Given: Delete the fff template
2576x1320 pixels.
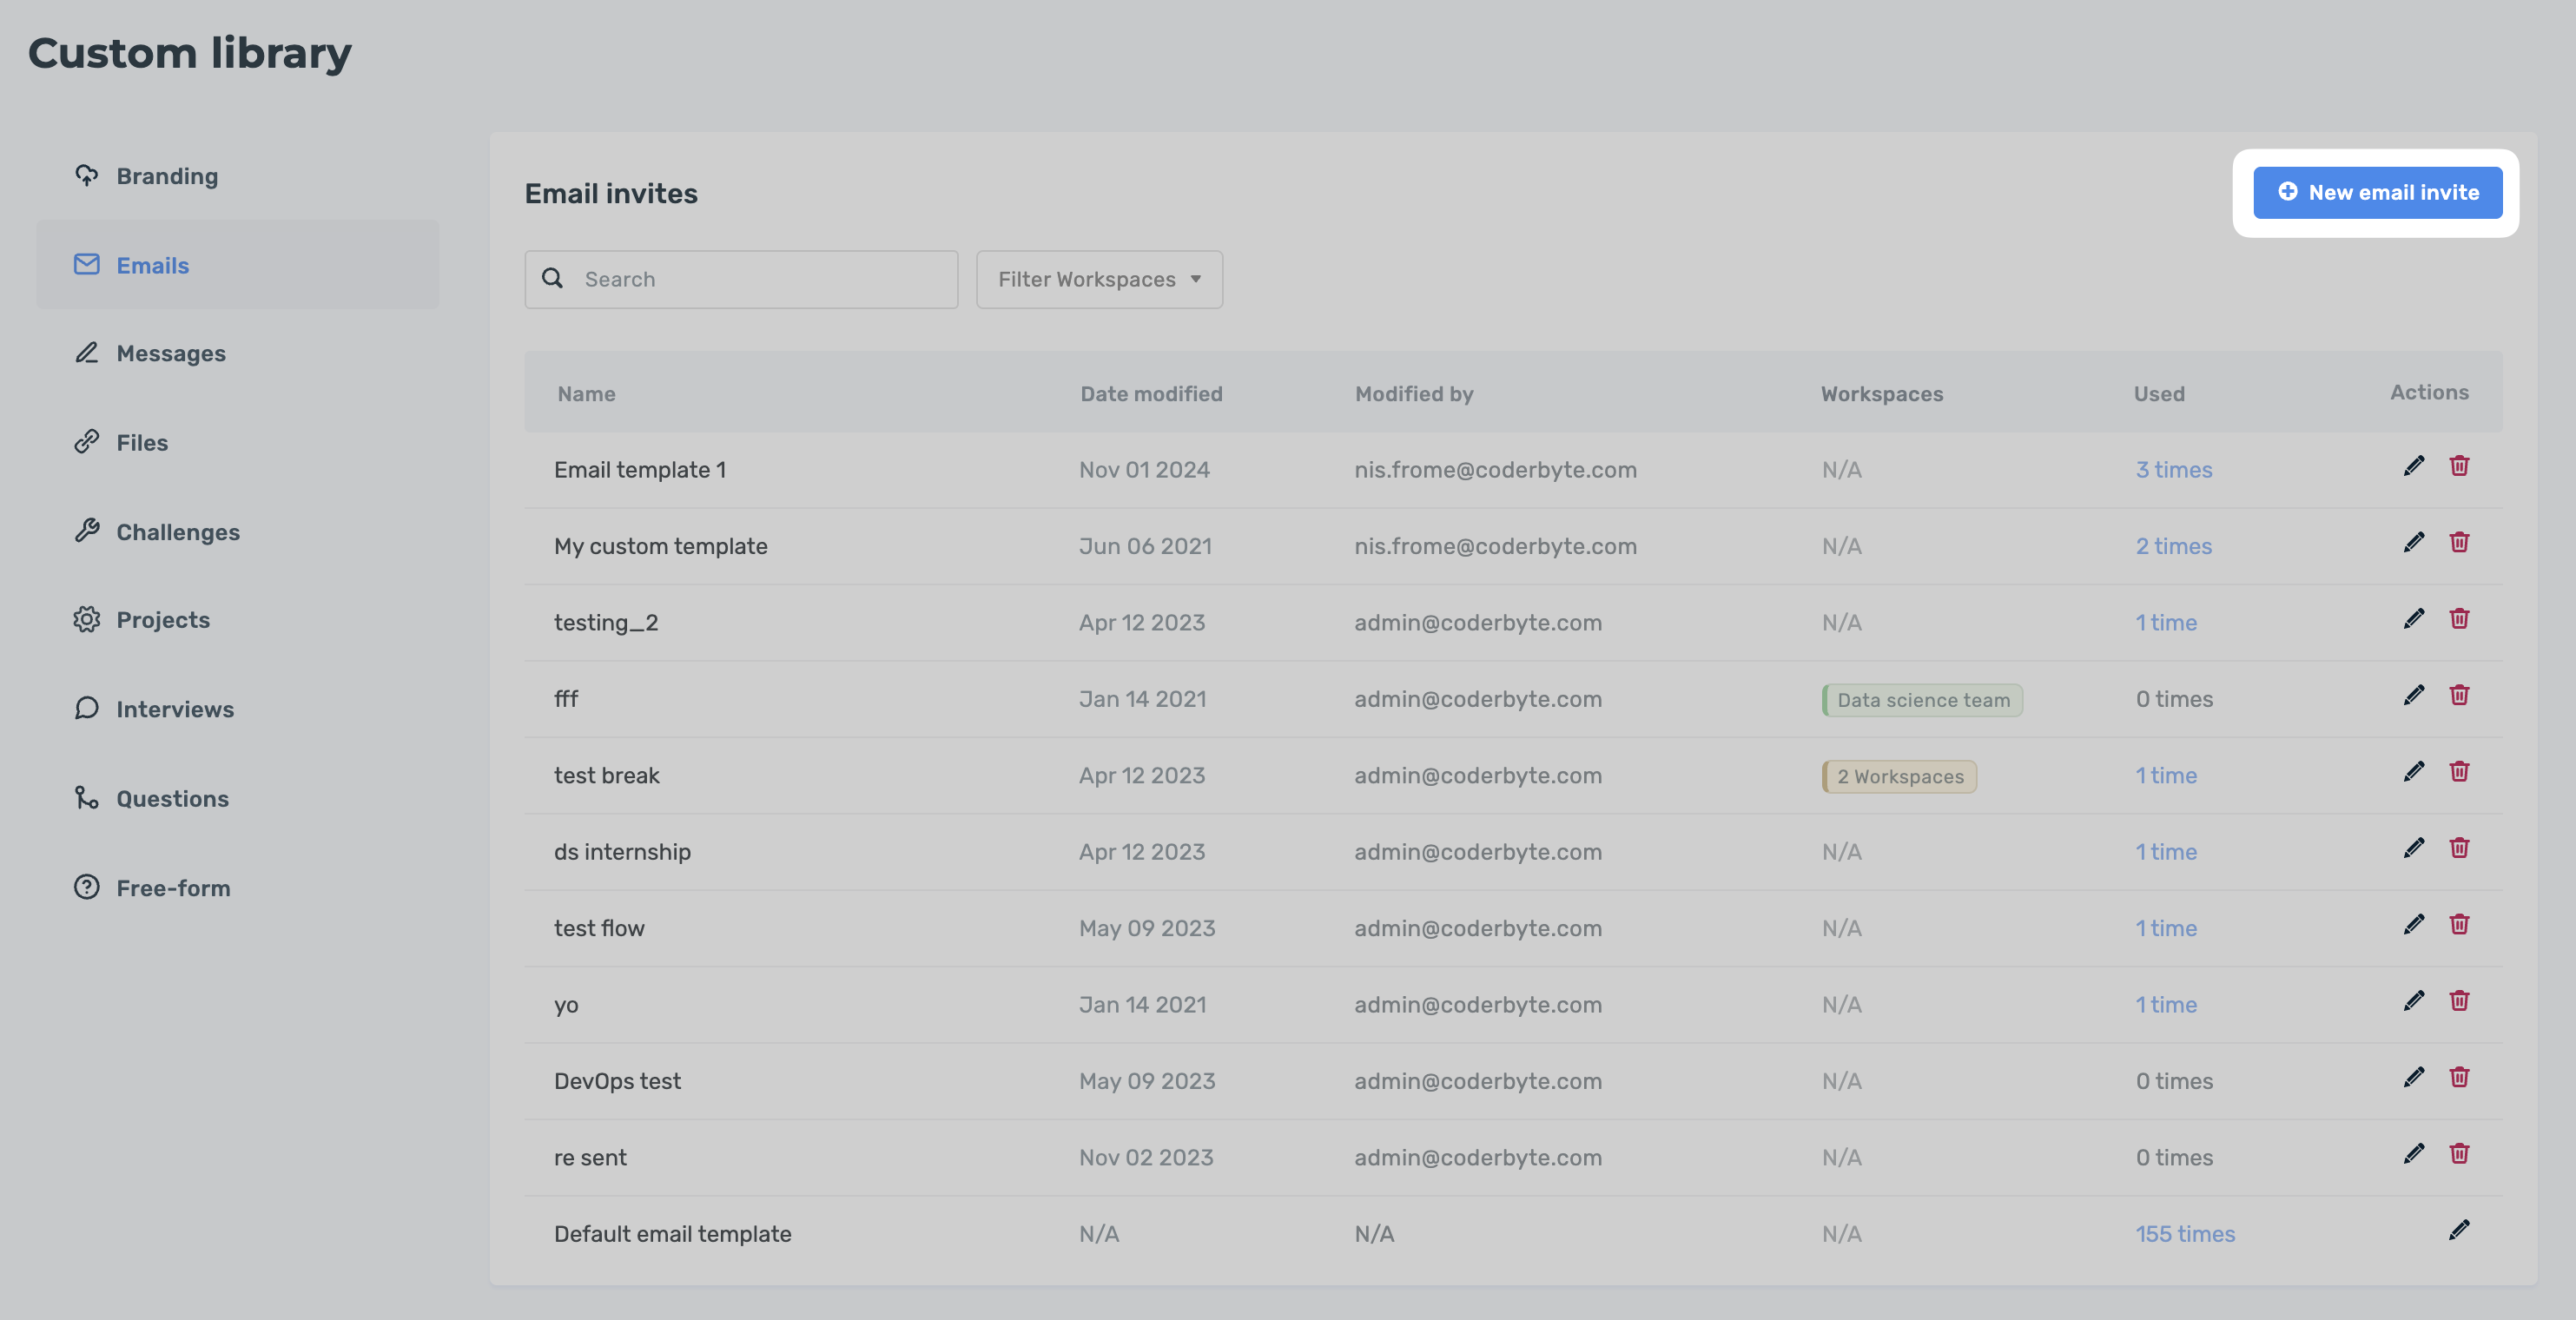Looking at the screenshot, I should point(2459,695).
